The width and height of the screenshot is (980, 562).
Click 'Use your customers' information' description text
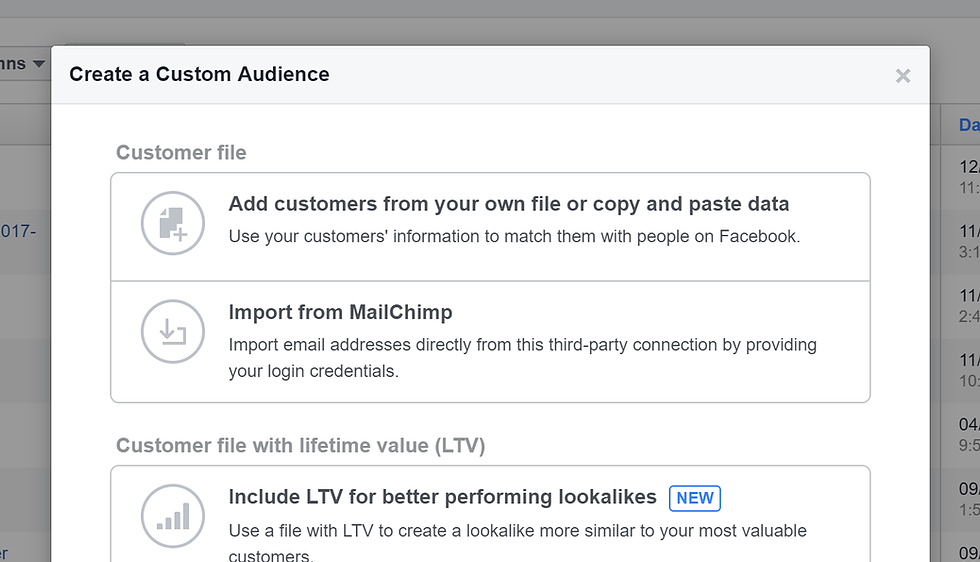coord(514,236)
